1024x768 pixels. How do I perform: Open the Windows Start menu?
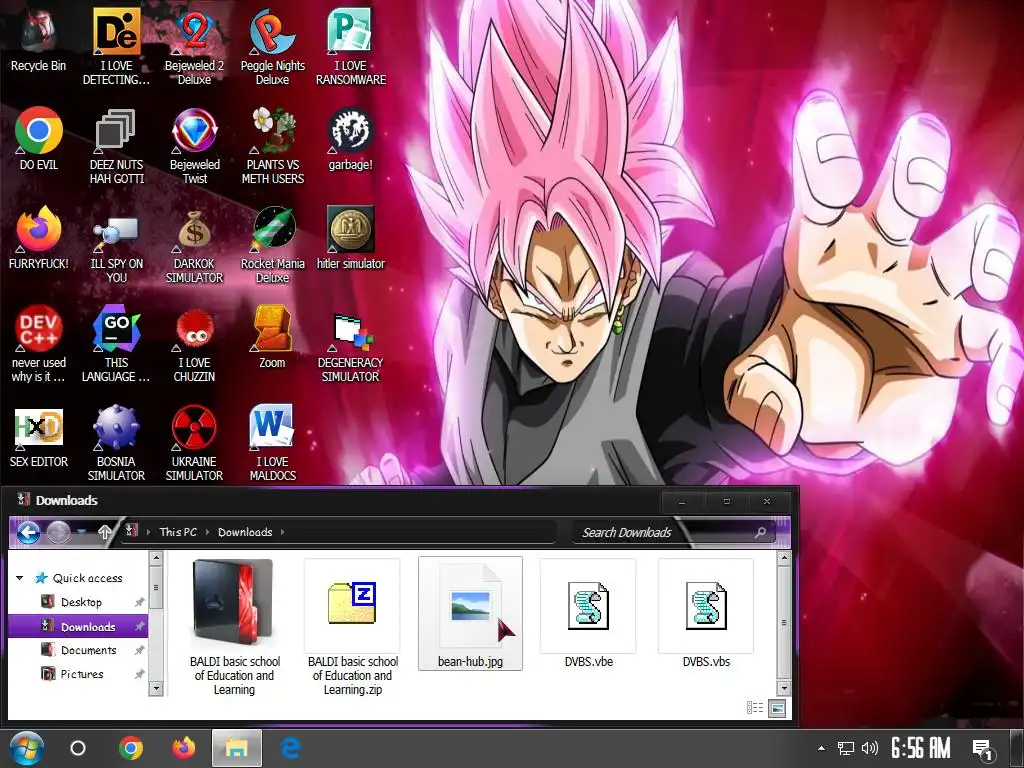pos(27,748)
